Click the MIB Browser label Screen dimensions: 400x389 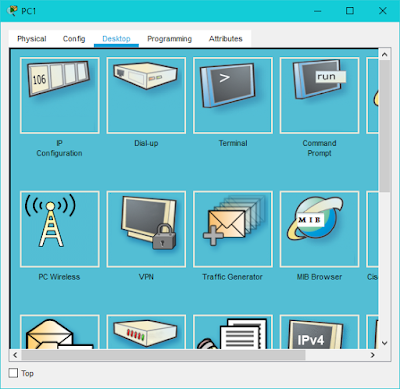click(319, 277)
